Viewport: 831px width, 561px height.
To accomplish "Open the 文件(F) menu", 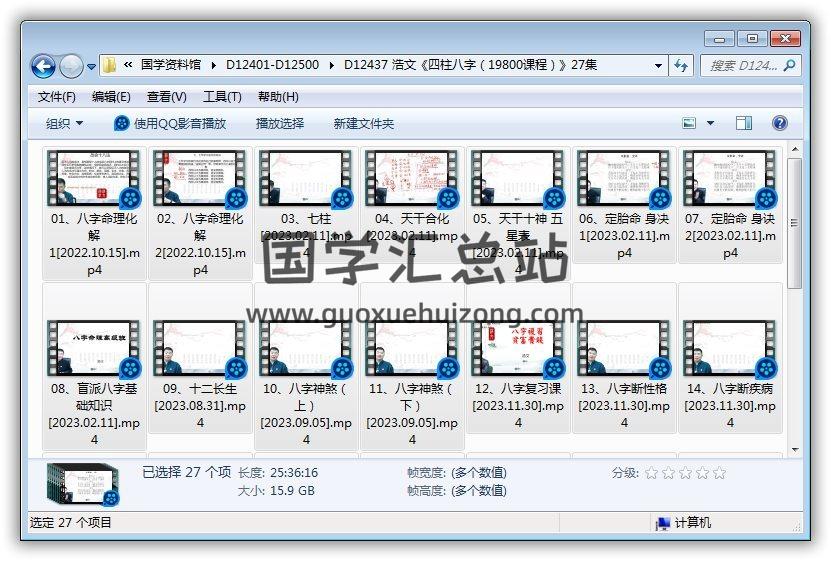I will [56, 97].
